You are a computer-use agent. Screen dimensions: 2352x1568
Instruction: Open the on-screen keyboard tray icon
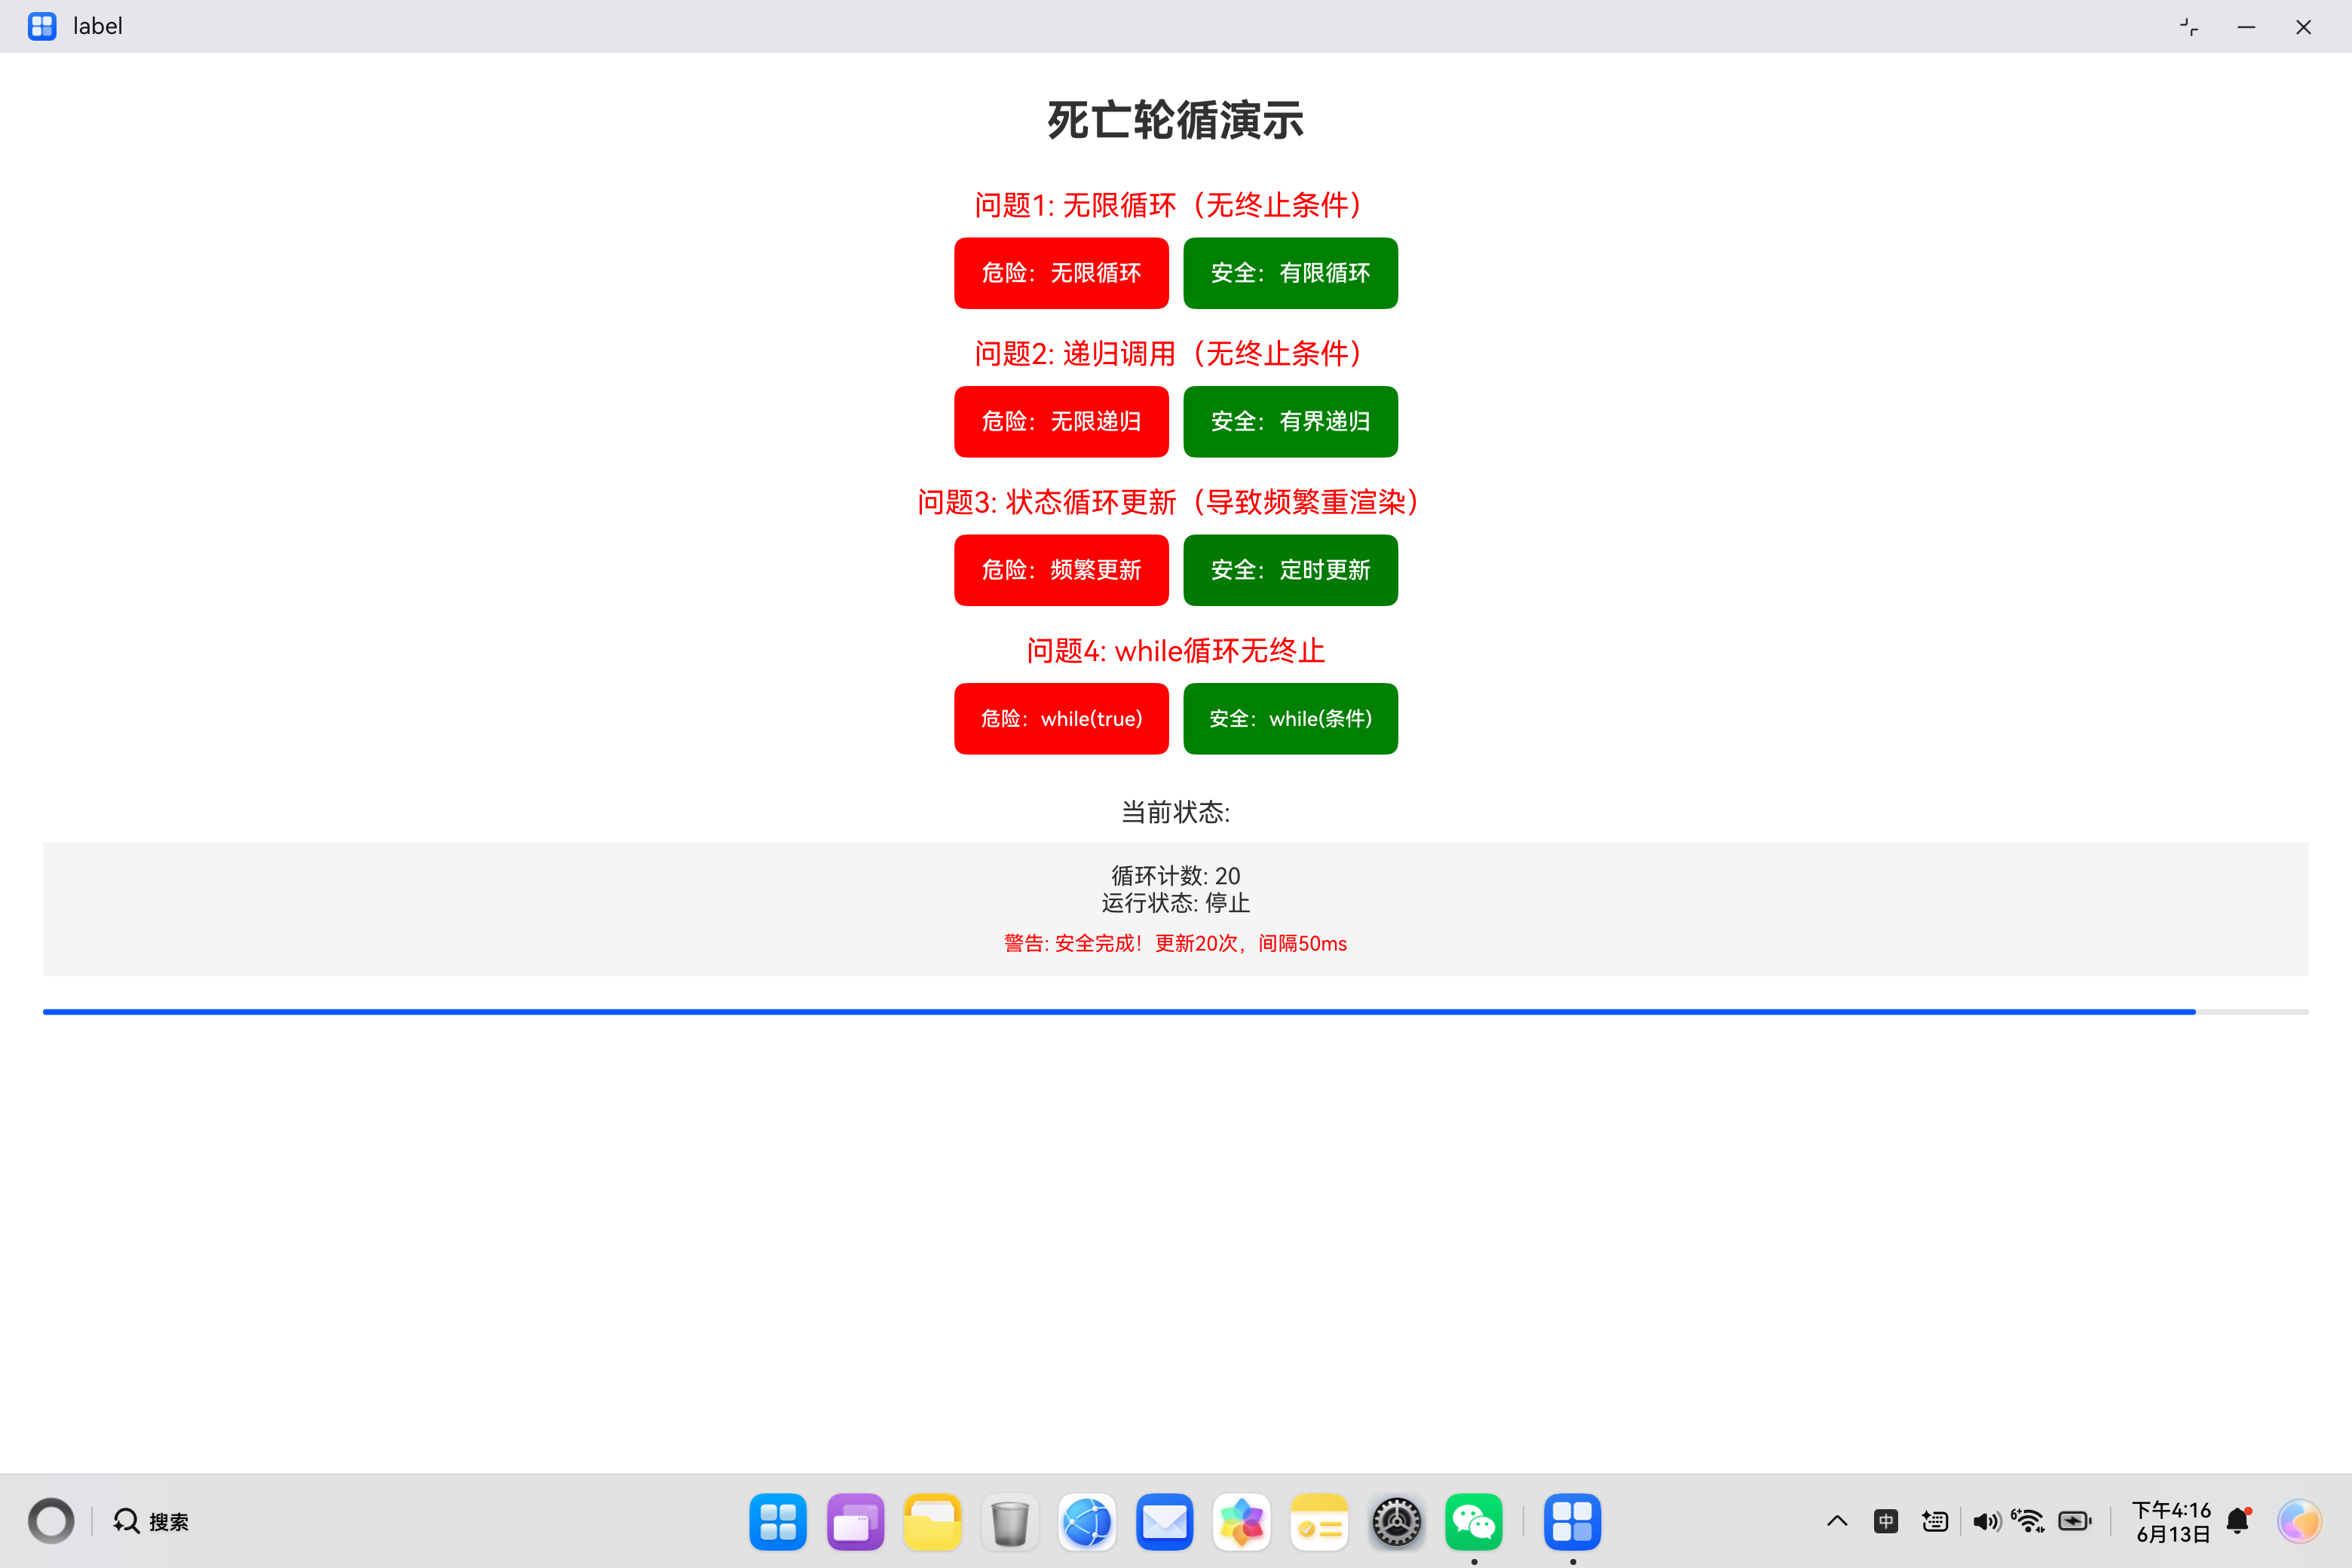1935,1521
